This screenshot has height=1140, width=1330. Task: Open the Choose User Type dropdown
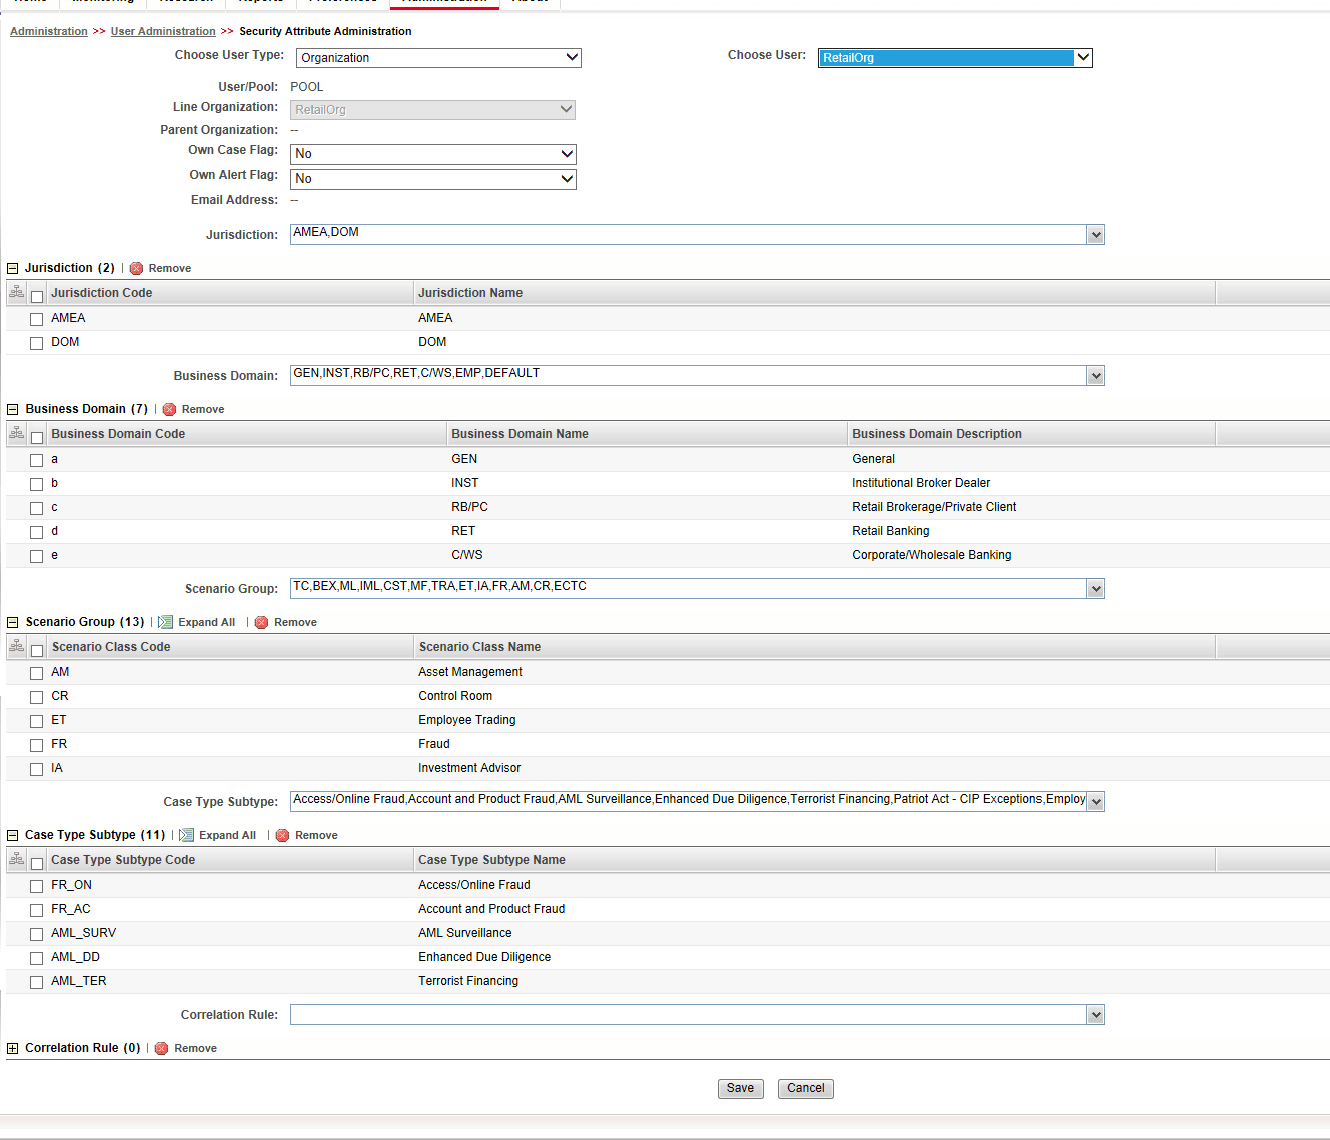pos(439,58)
